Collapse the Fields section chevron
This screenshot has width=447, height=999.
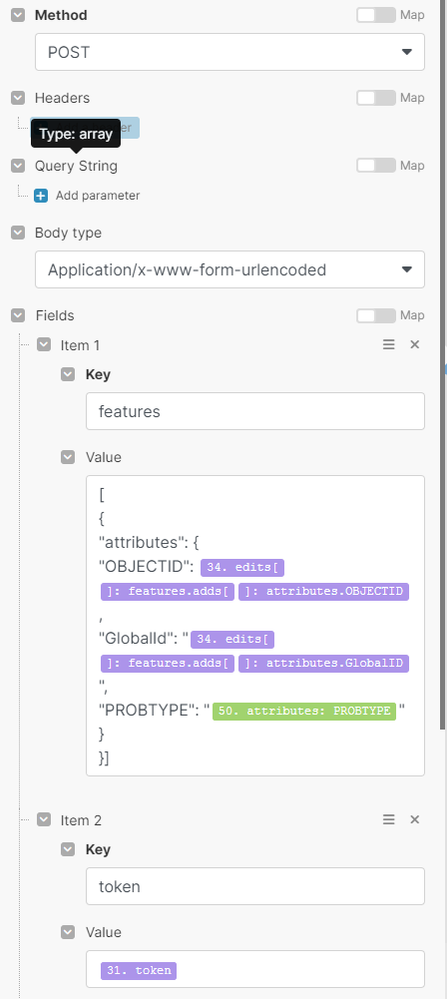click(18, 315)
